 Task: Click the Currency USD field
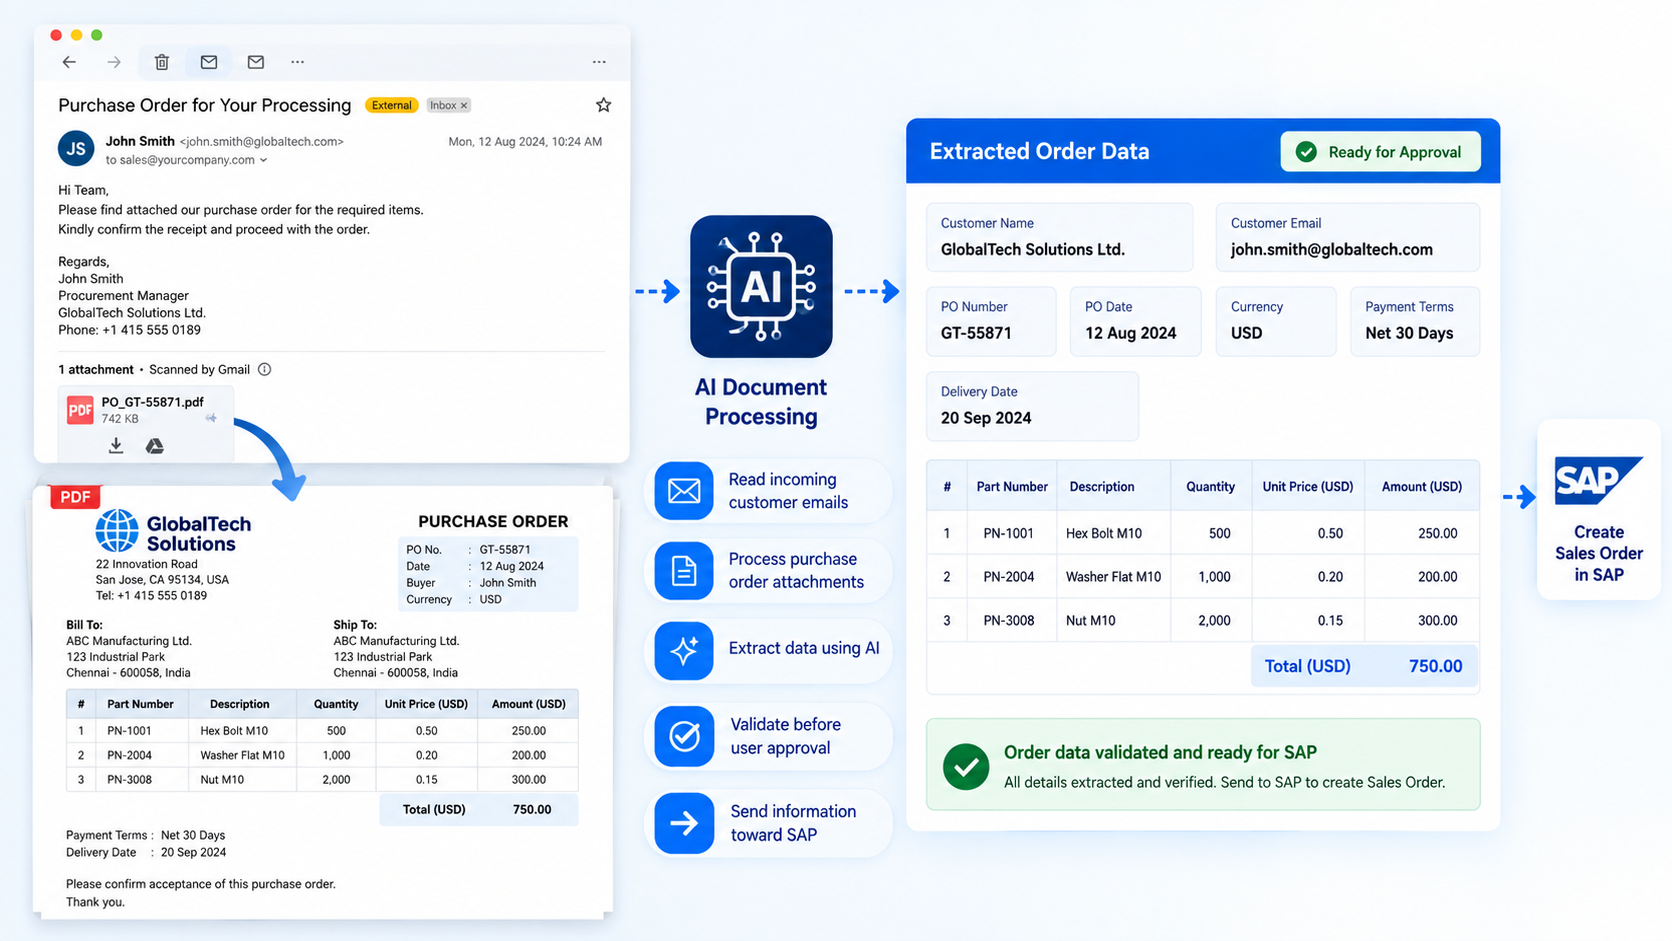pyautogui.click(x=1276, y=321)
